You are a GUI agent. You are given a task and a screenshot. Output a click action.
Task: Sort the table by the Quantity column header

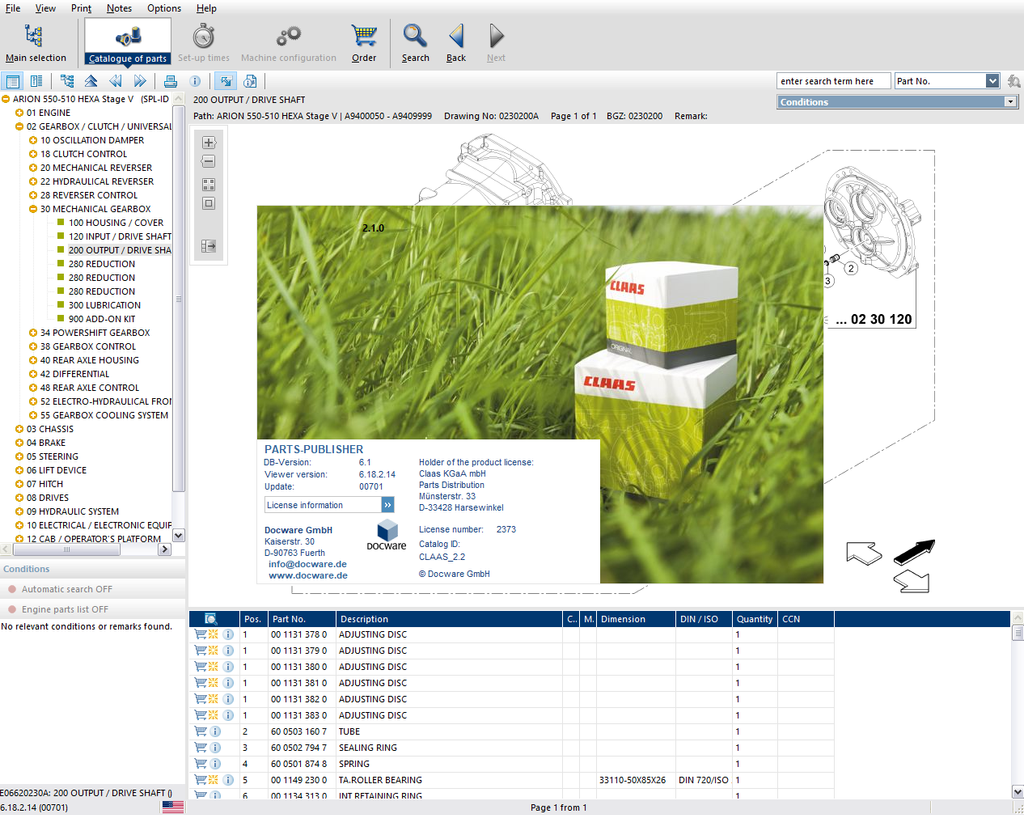point(754,619)
